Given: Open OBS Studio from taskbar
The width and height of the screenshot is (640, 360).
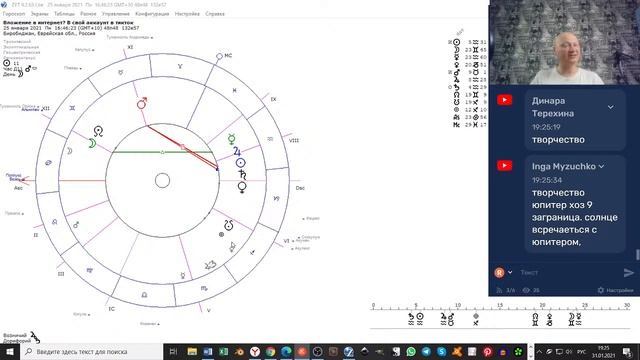Looking at the screenshot, I should (318, 351).
